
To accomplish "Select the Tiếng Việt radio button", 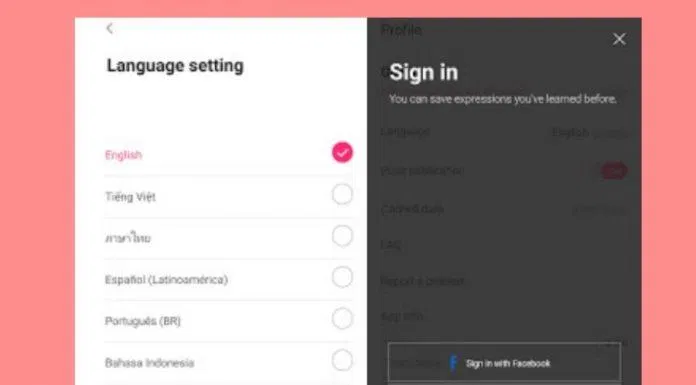I will (342, 194).
